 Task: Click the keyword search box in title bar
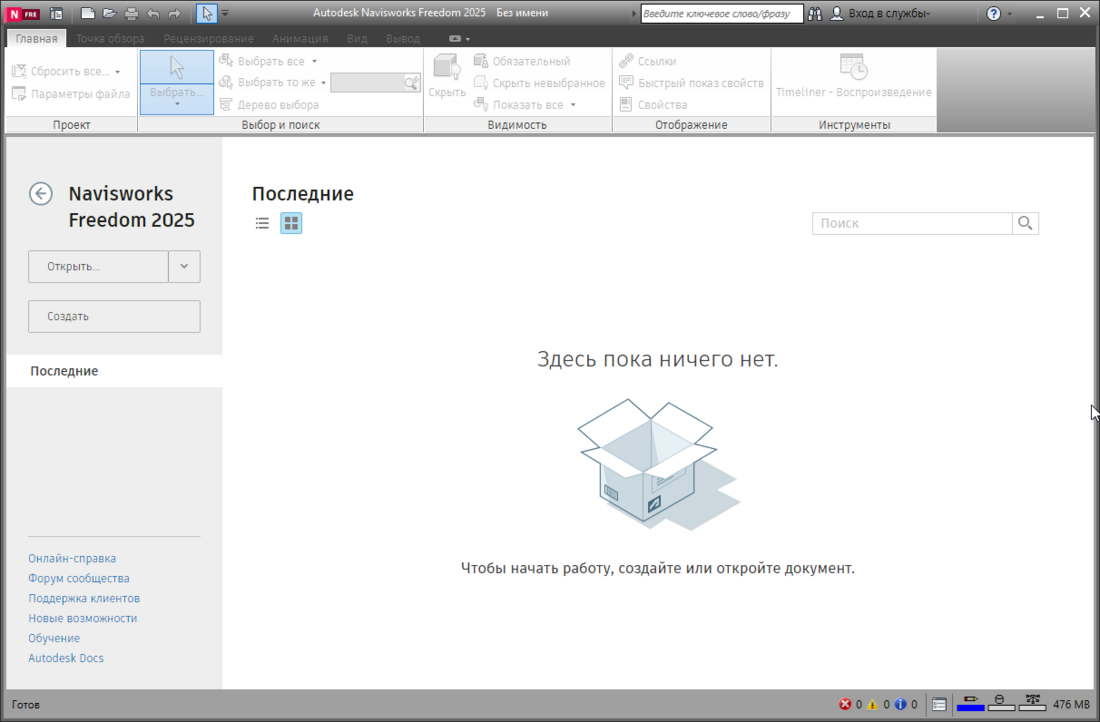721,13
